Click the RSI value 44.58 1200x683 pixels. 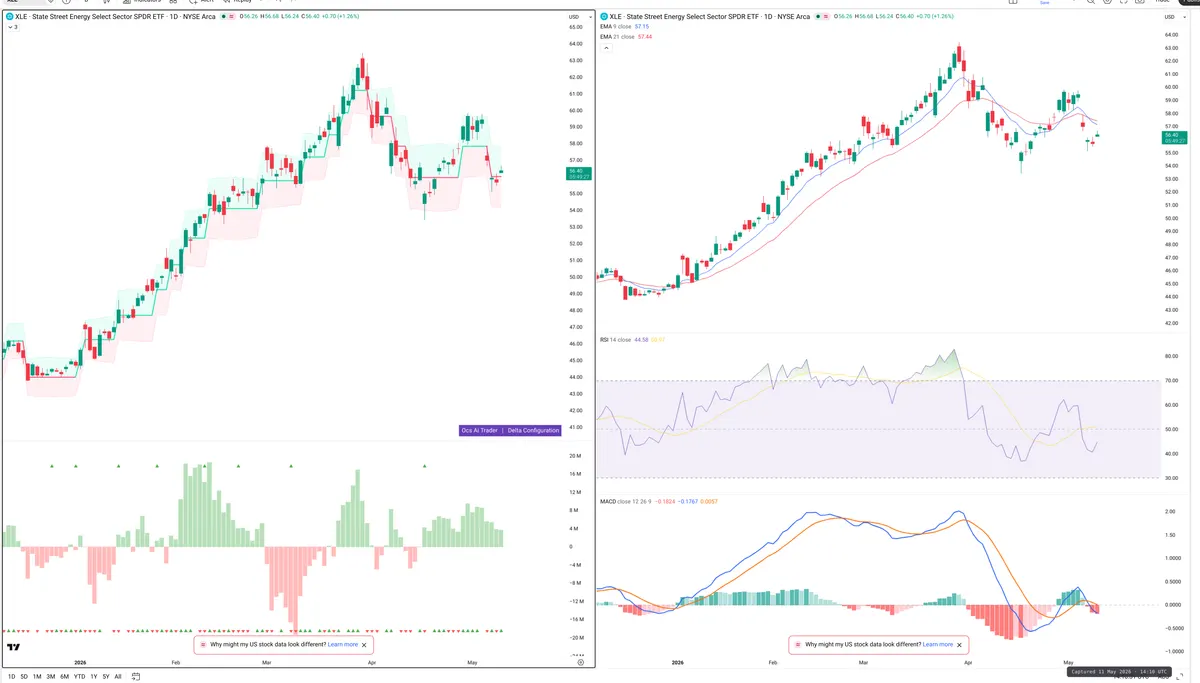[x=641, y=339]
